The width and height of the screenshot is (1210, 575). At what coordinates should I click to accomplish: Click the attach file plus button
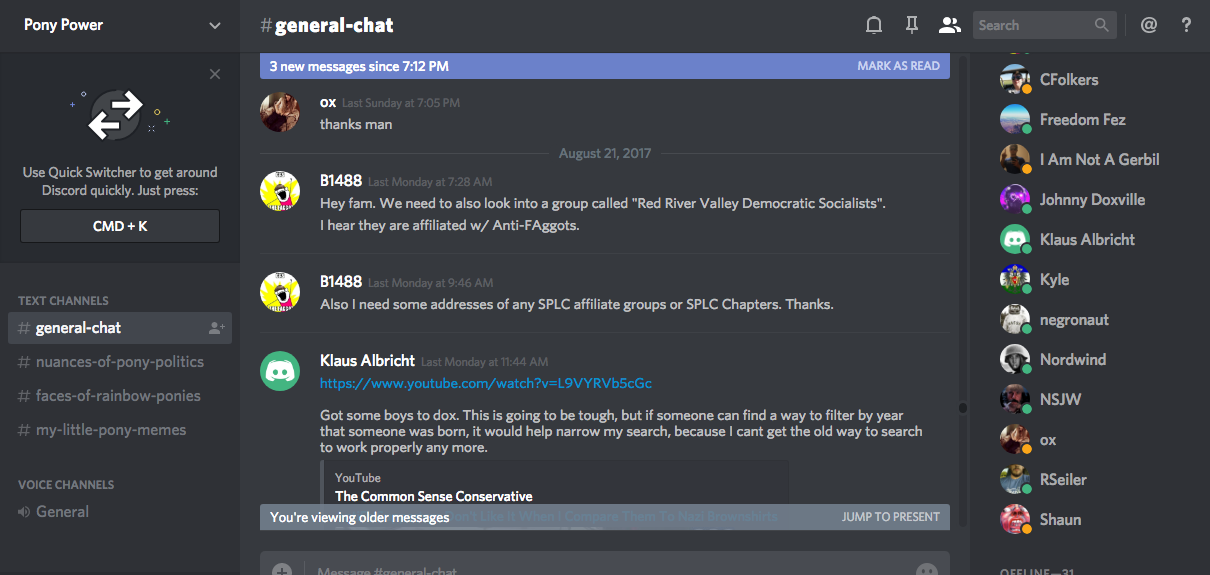pyautogui.click(x=282, y=570)
